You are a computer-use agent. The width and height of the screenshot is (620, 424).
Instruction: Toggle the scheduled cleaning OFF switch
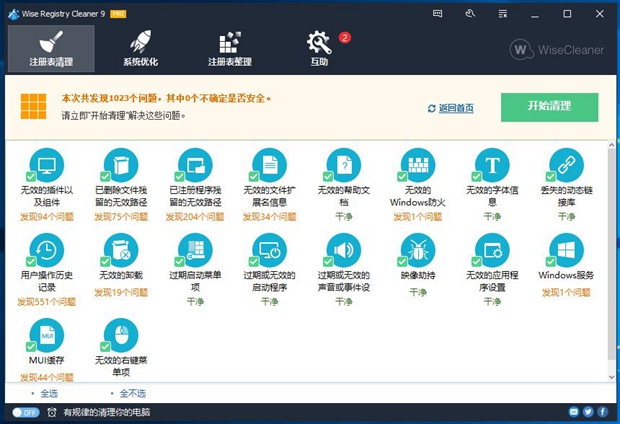[x=26, y=412]
